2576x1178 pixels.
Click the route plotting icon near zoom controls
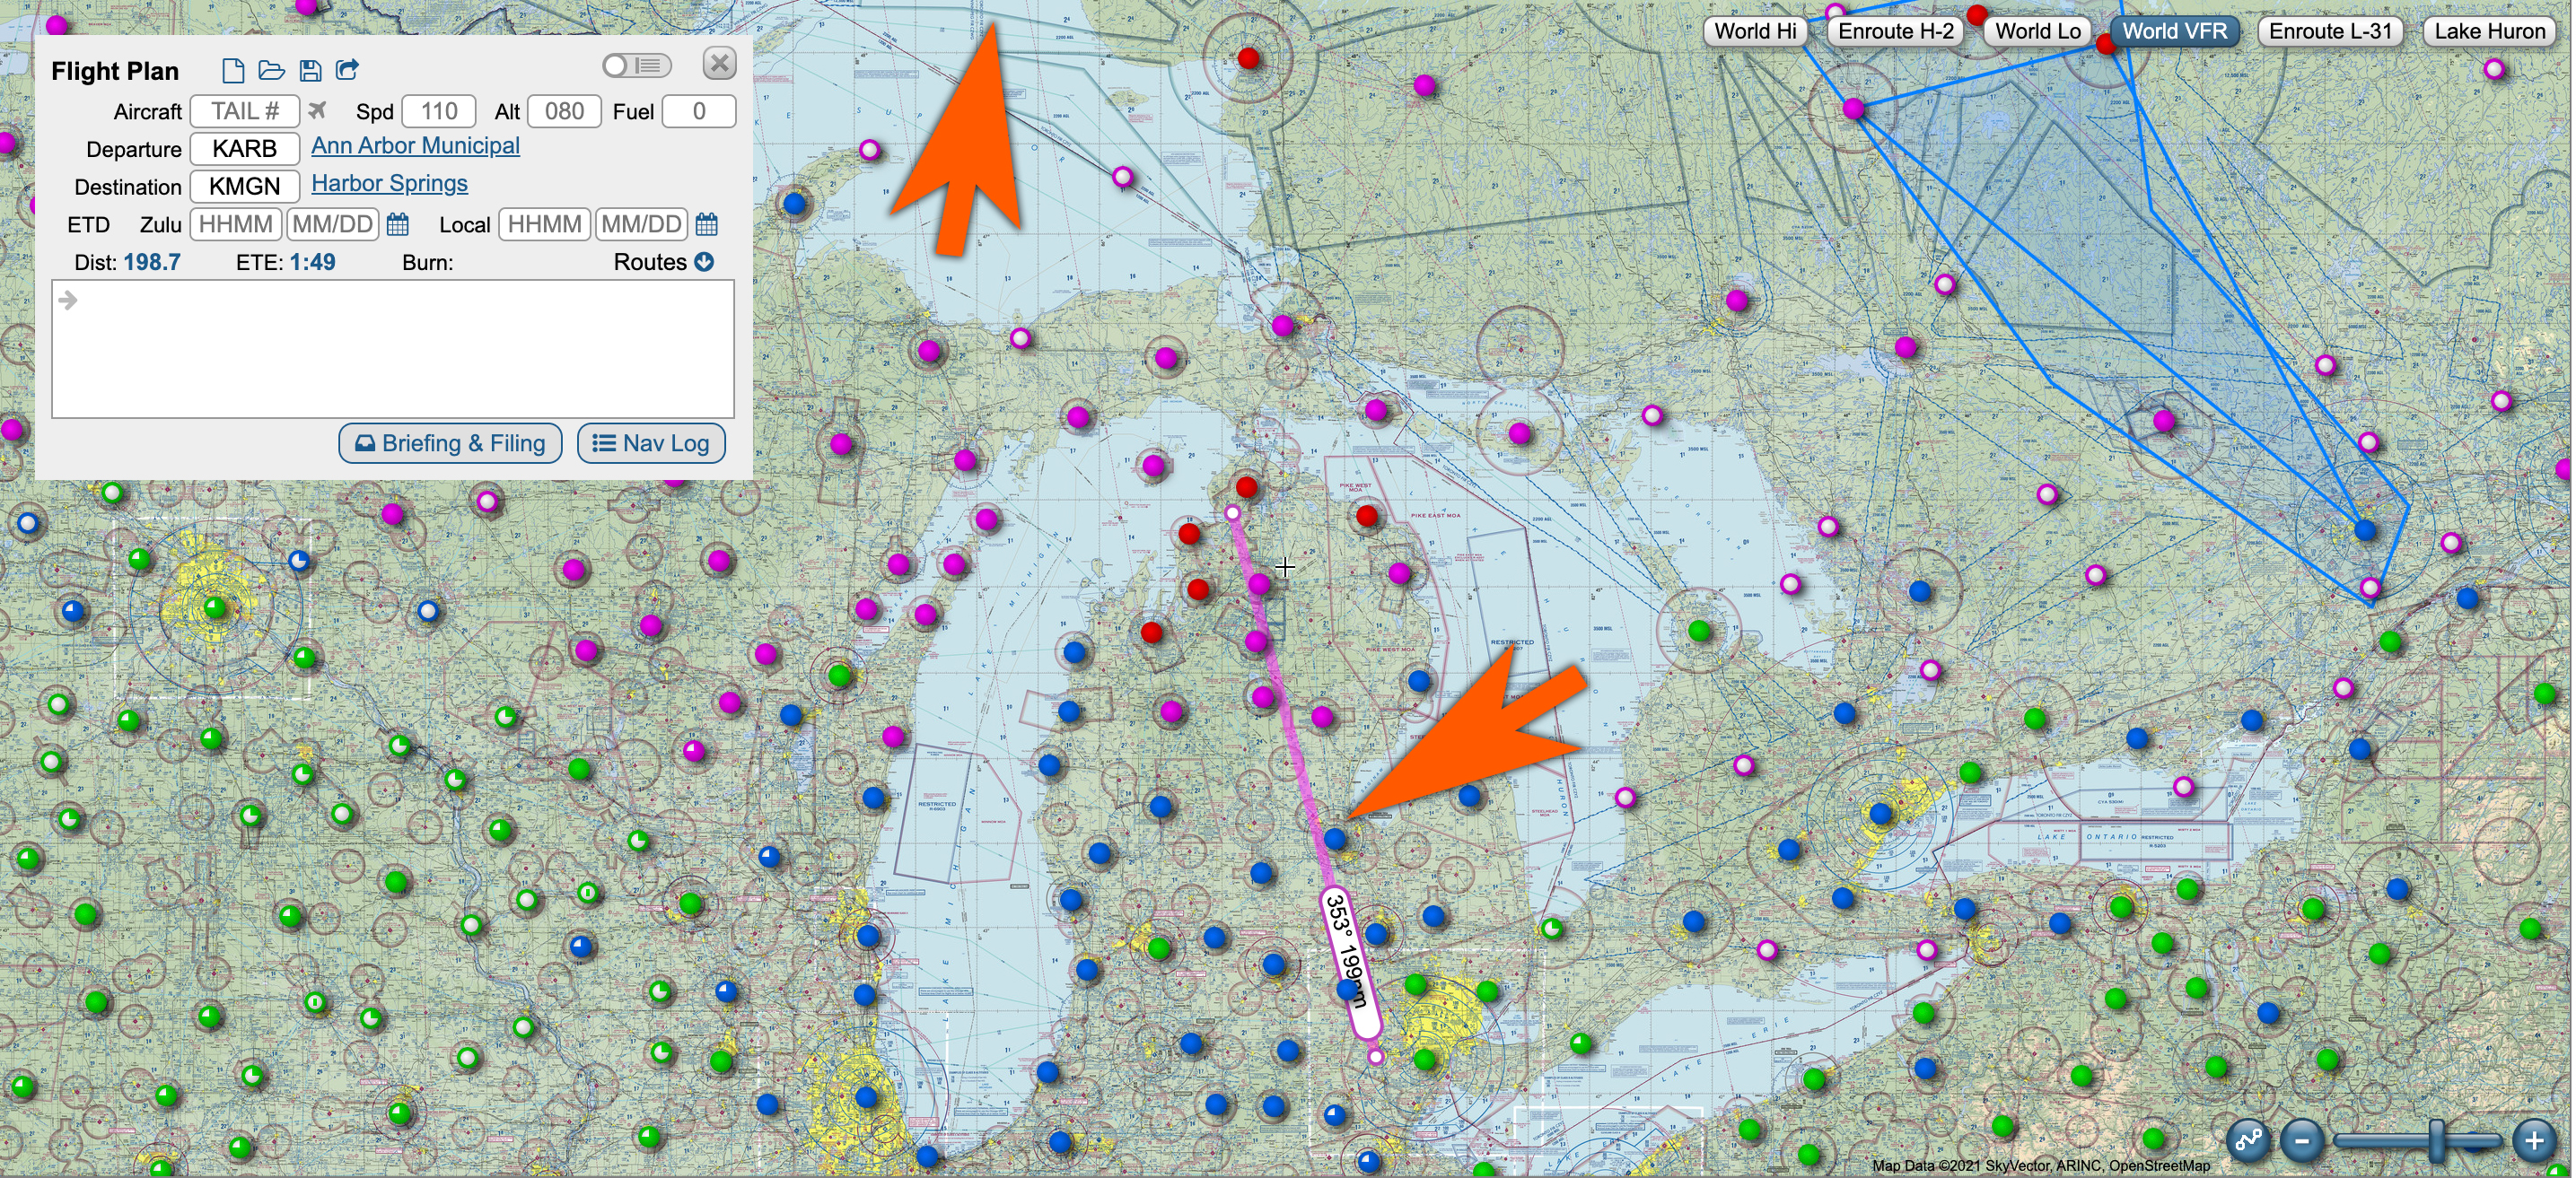coord(2248,1140)
